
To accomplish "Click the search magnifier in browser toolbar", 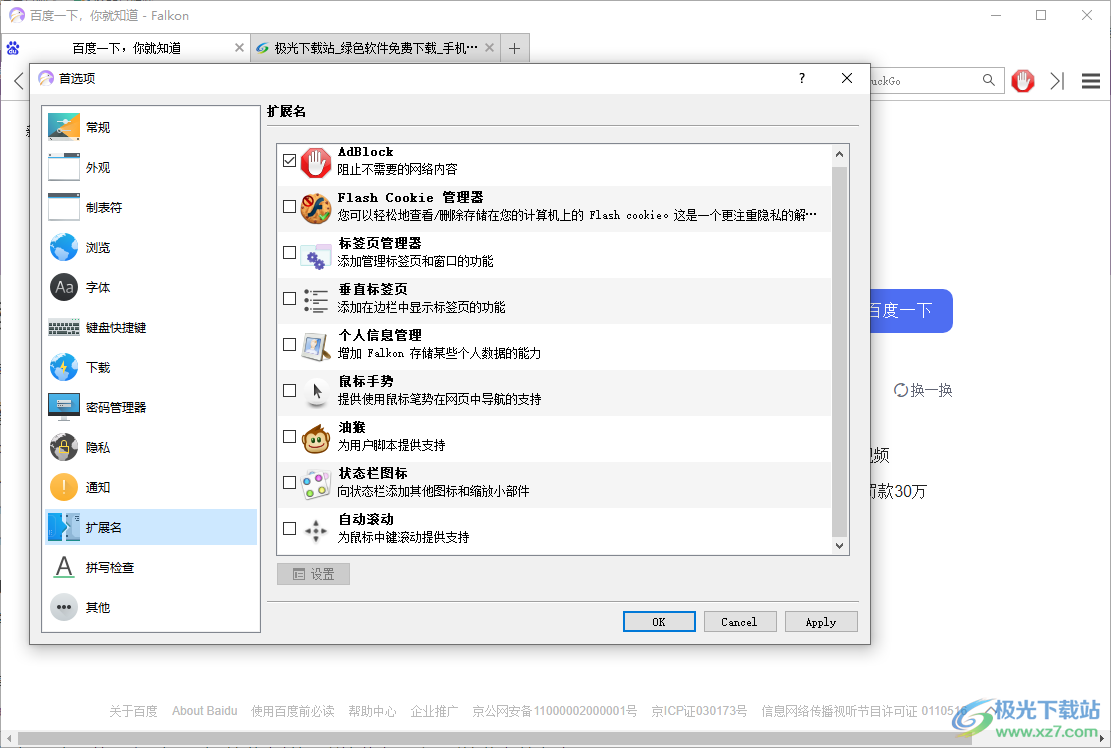I will click(988, 80).
